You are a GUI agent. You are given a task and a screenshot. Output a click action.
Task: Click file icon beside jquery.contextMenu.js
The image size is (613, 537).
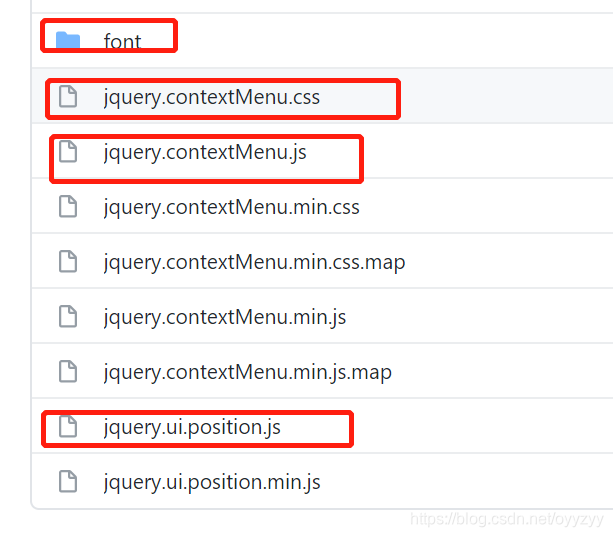68,151
